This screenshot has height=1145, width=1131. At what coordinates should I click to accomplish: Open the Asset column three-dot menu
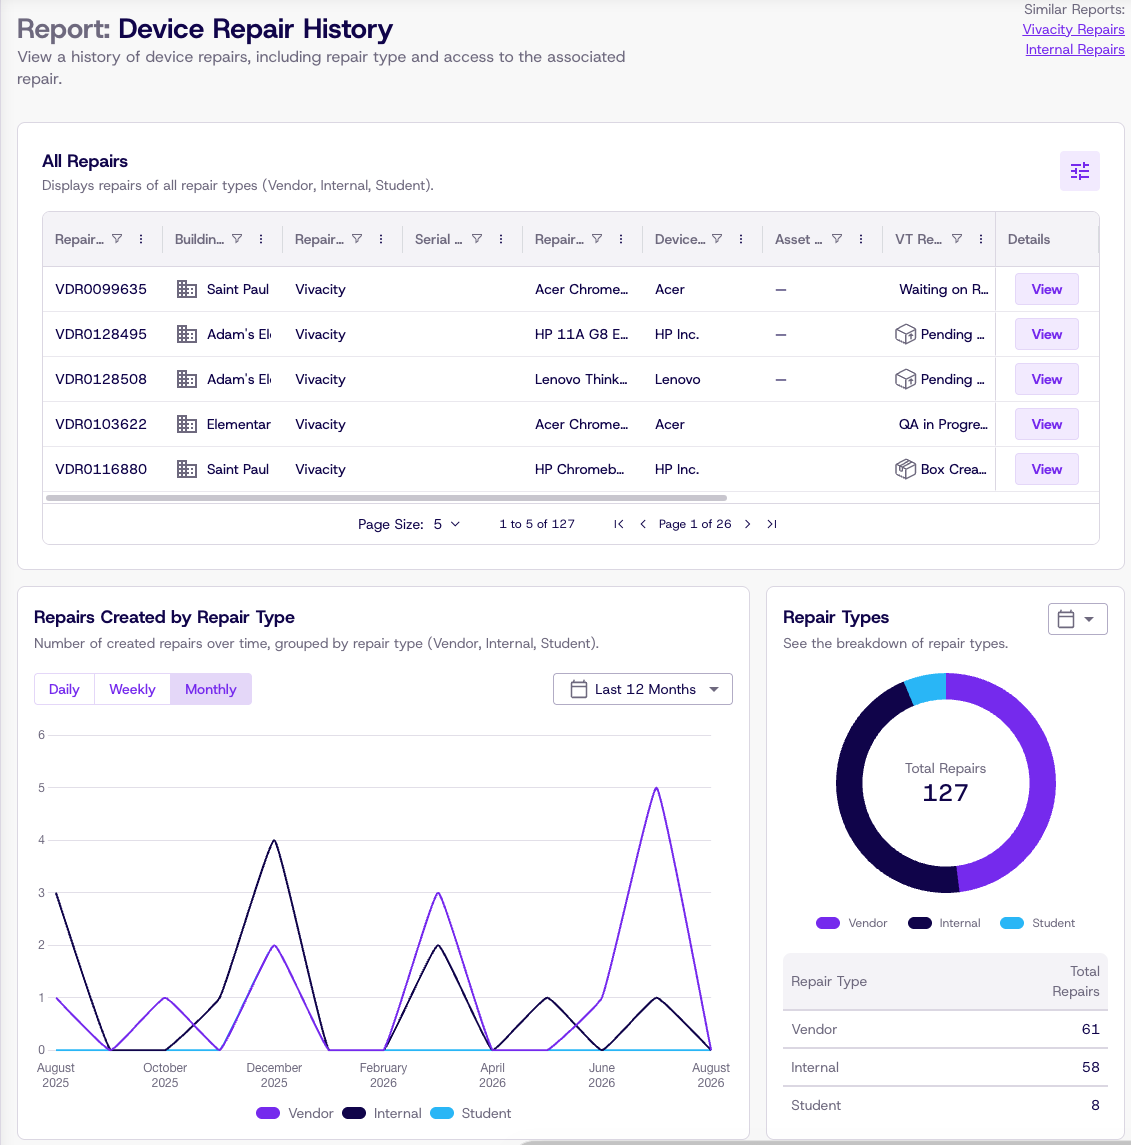pyautogui.click(x=861, y=239)
